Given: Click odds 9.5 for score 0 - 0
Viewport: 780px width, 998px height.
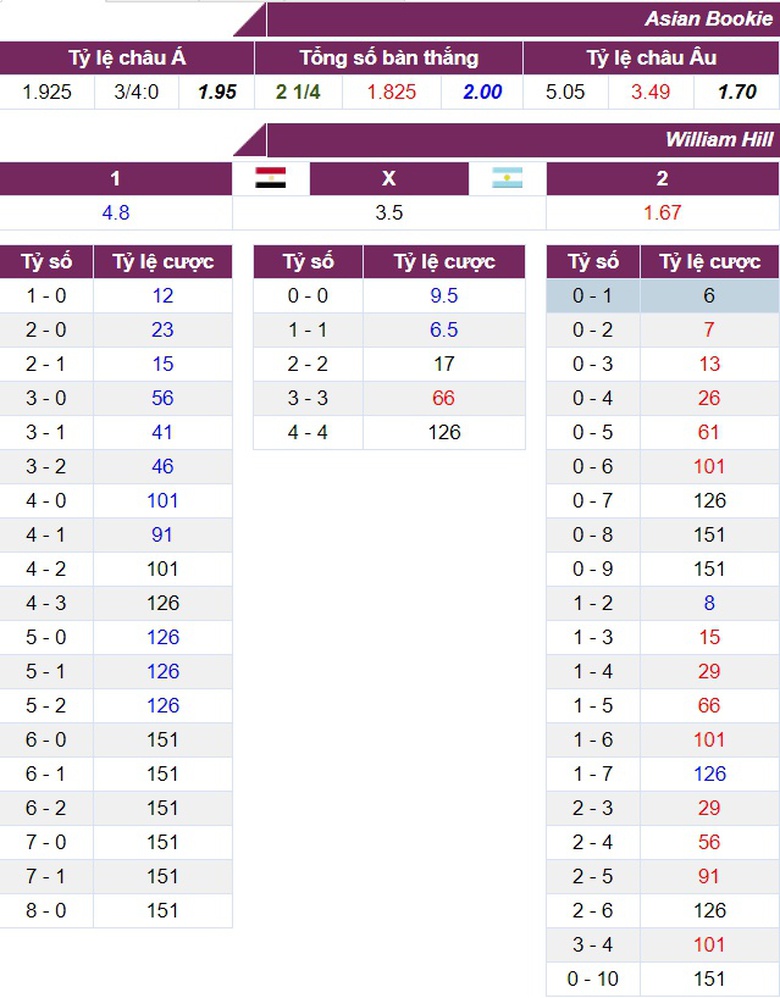Looking at the screenshot, I should pyautogui.click(x=444, y=296).
